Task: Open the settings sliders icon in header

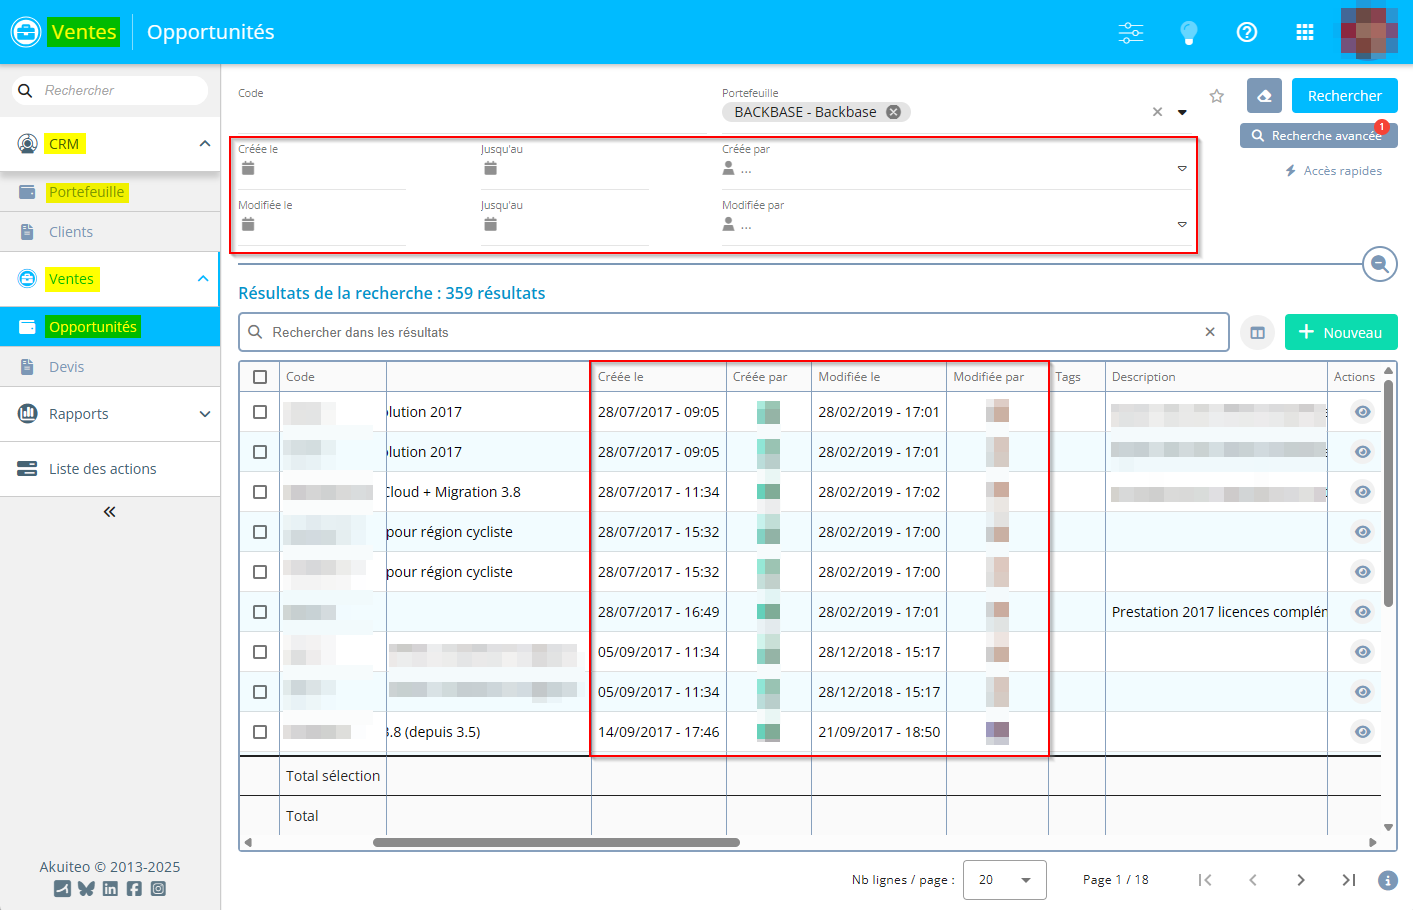Action: point(1131,32)
